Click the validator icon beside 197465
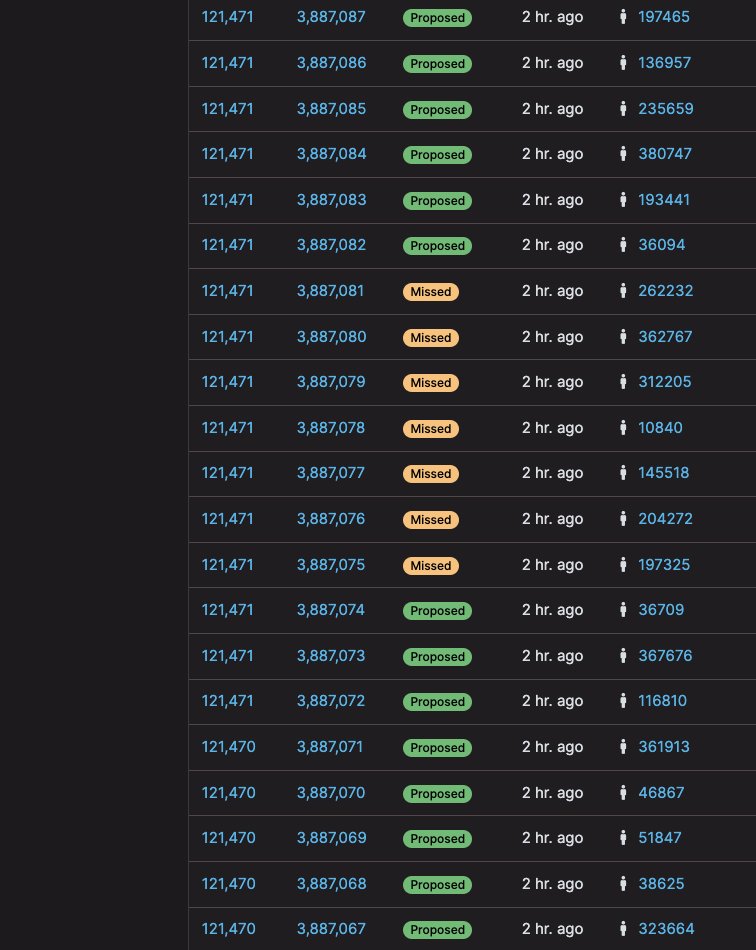 [624, 17]
